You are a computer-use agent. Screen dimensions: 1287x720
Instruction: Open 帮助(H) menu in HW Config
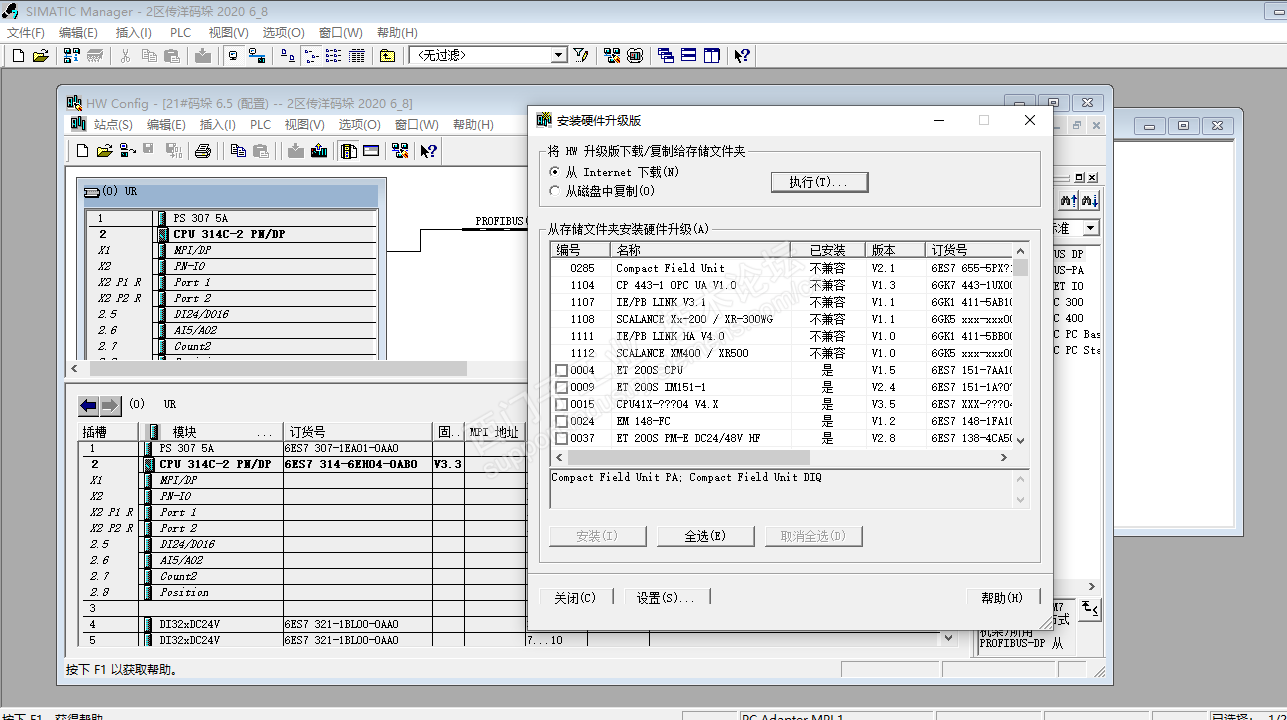pyautogui.click(x=473, y=125)
